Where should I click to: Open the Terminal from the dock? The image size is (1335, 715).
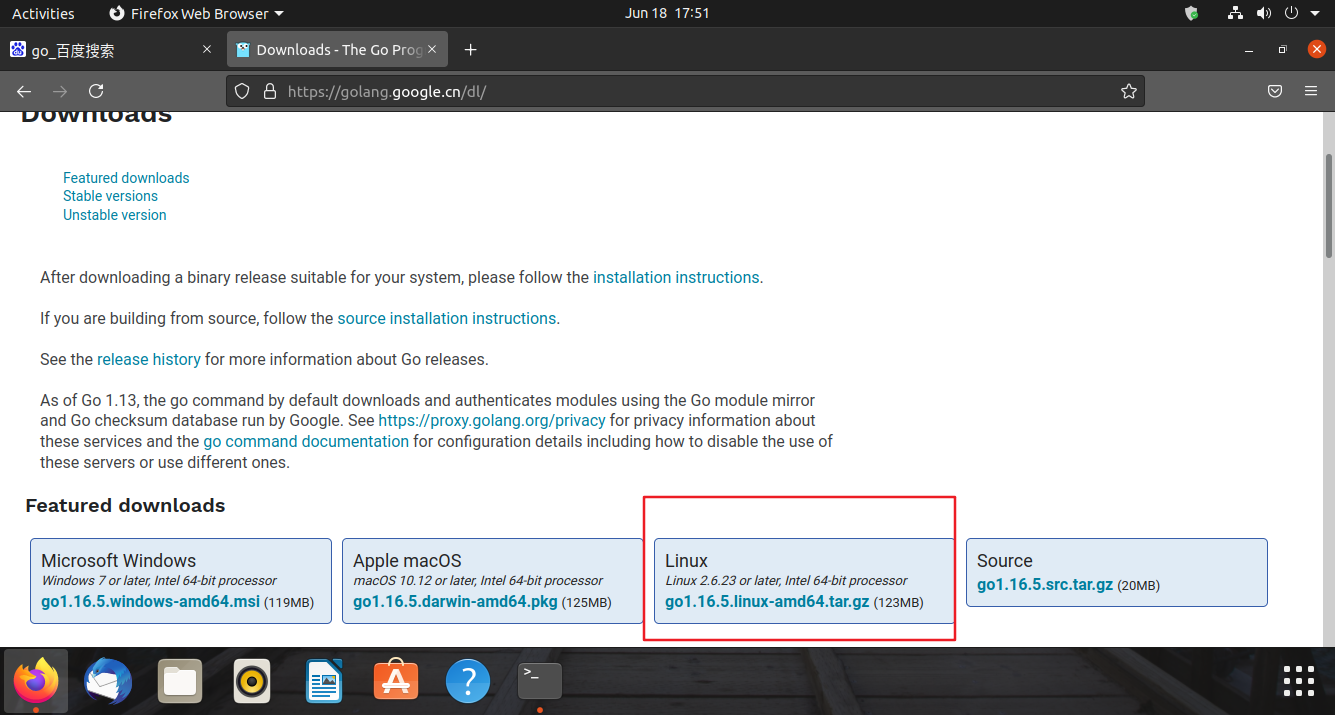pos(540,682)
